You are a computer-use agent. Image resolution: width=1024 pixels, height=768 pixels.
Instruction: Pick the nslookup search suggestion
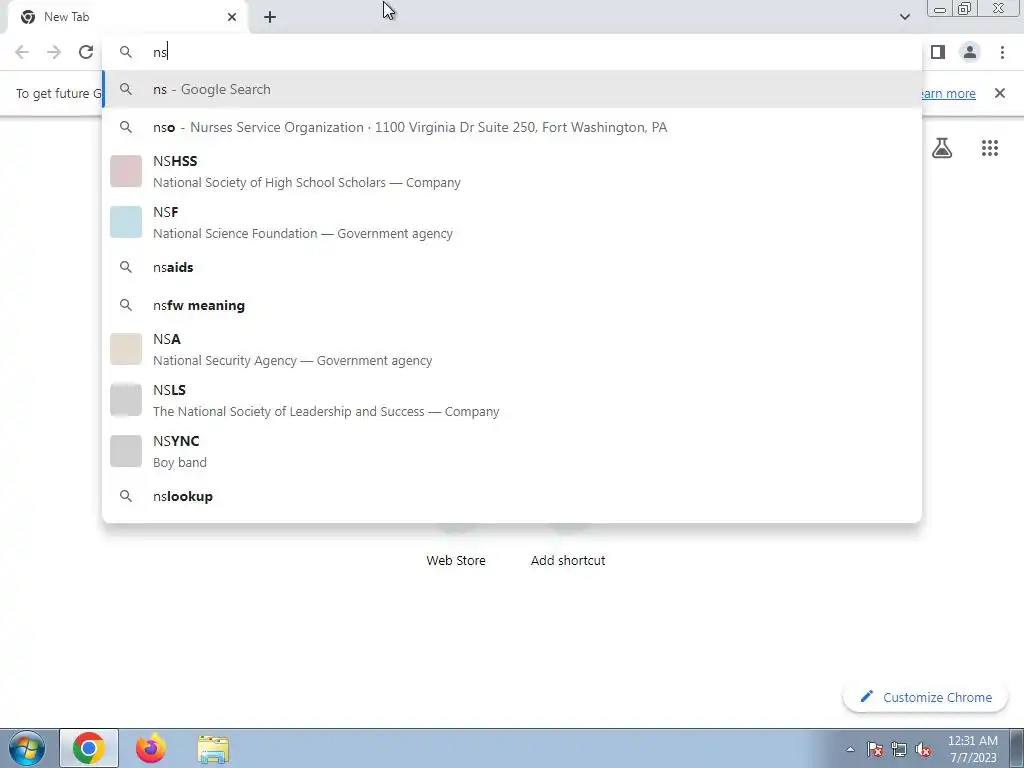click(512, 496)
